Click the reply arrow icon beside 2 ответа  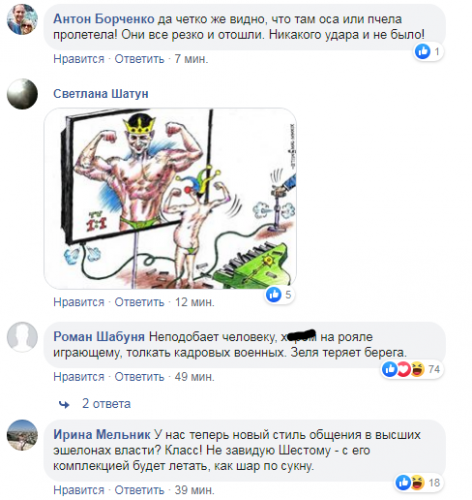(64, 405)
